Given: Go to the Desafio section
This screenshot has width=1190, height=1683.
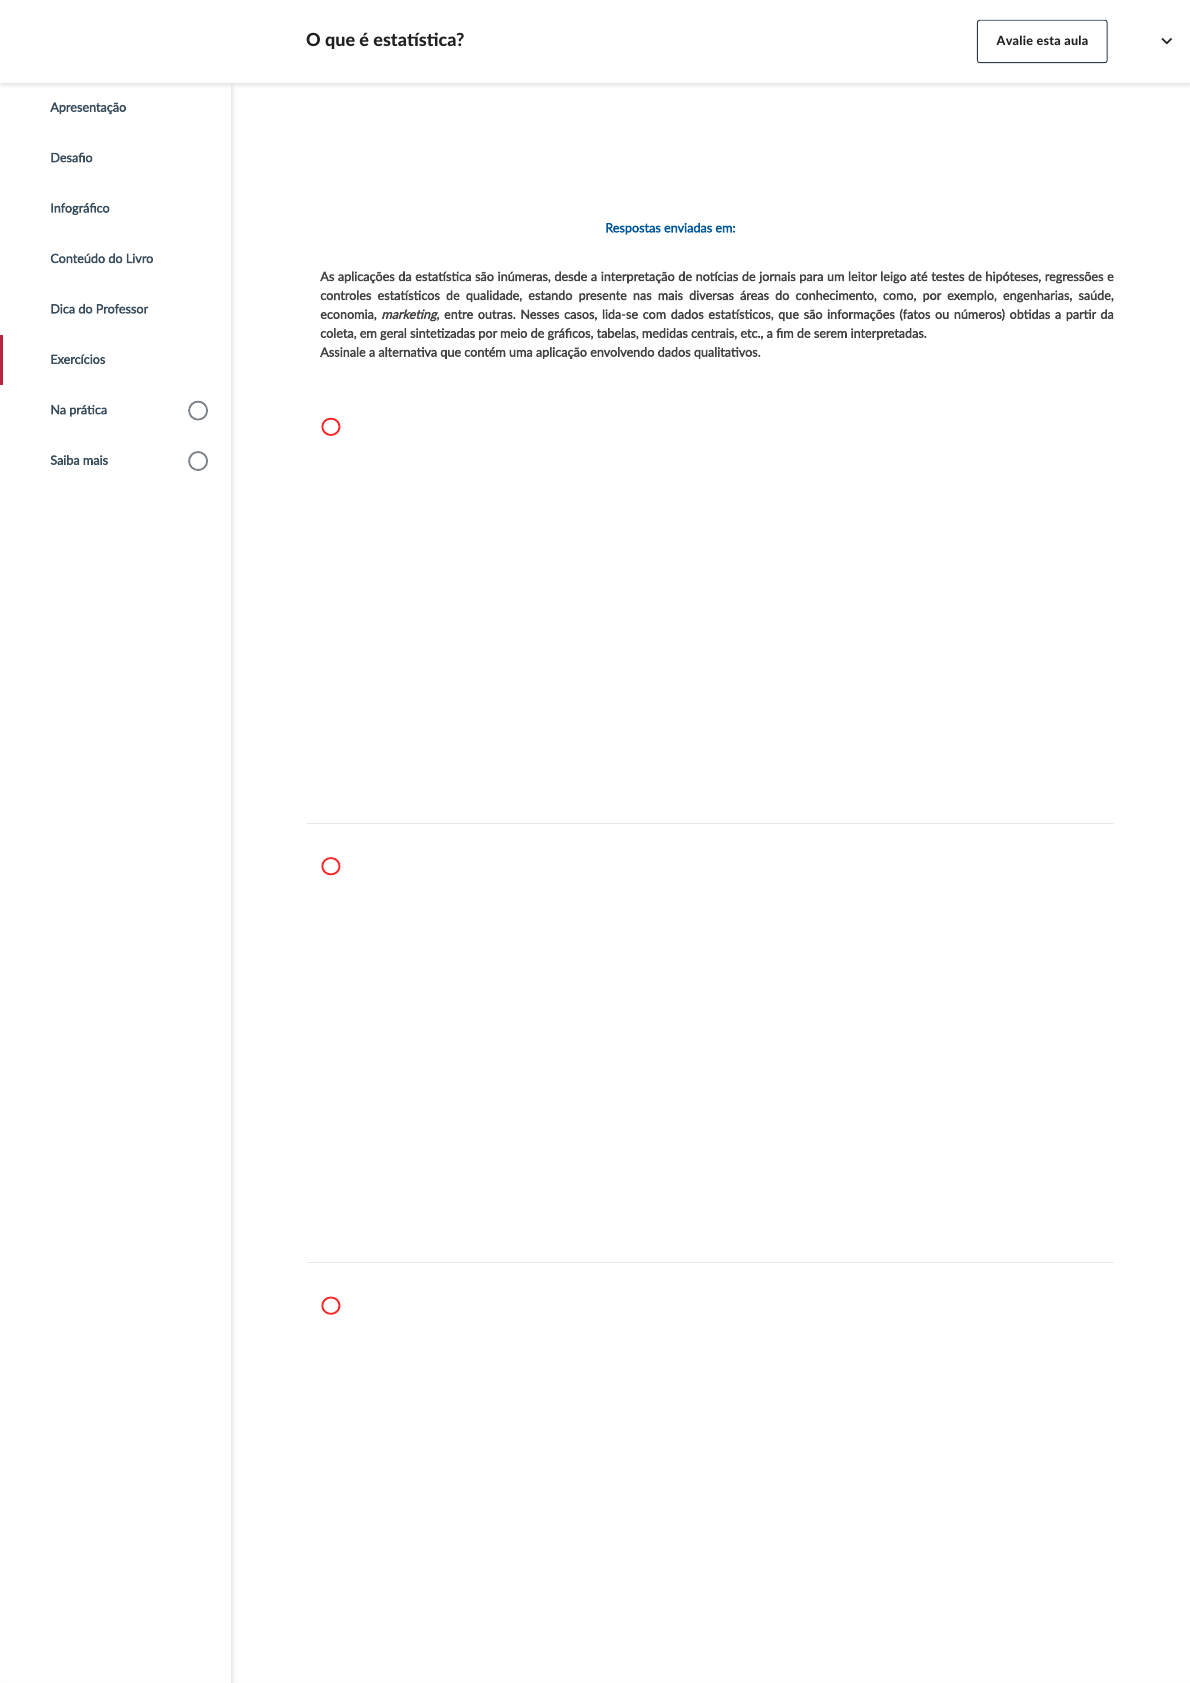Looking at the screenshot, I should pyautogui.click(x=71, y=158).
